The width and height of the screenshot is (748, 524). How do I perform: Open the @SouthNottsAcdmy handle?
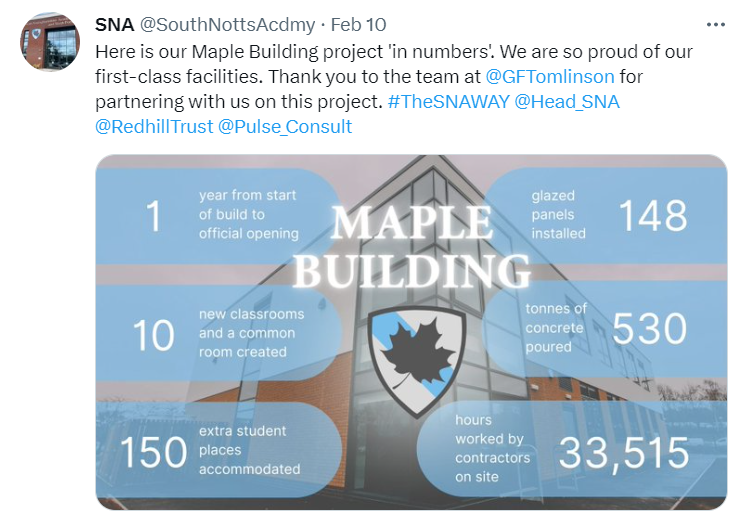pos(227,25)
